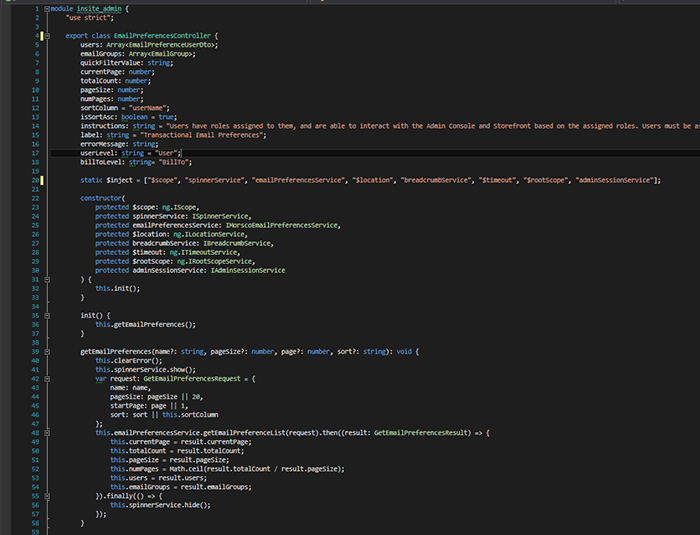Click the class name EmailPreferencesController
Viewport: 700px width, 535px height.
tap(162, 36)
